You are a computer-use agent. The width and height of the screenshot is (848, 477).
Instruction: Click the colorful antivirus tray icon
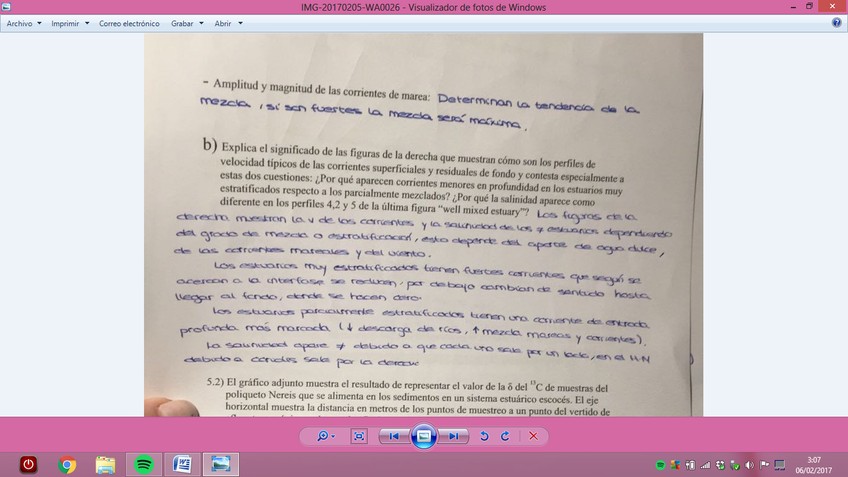pyautogui.click(x=675, y=465)
